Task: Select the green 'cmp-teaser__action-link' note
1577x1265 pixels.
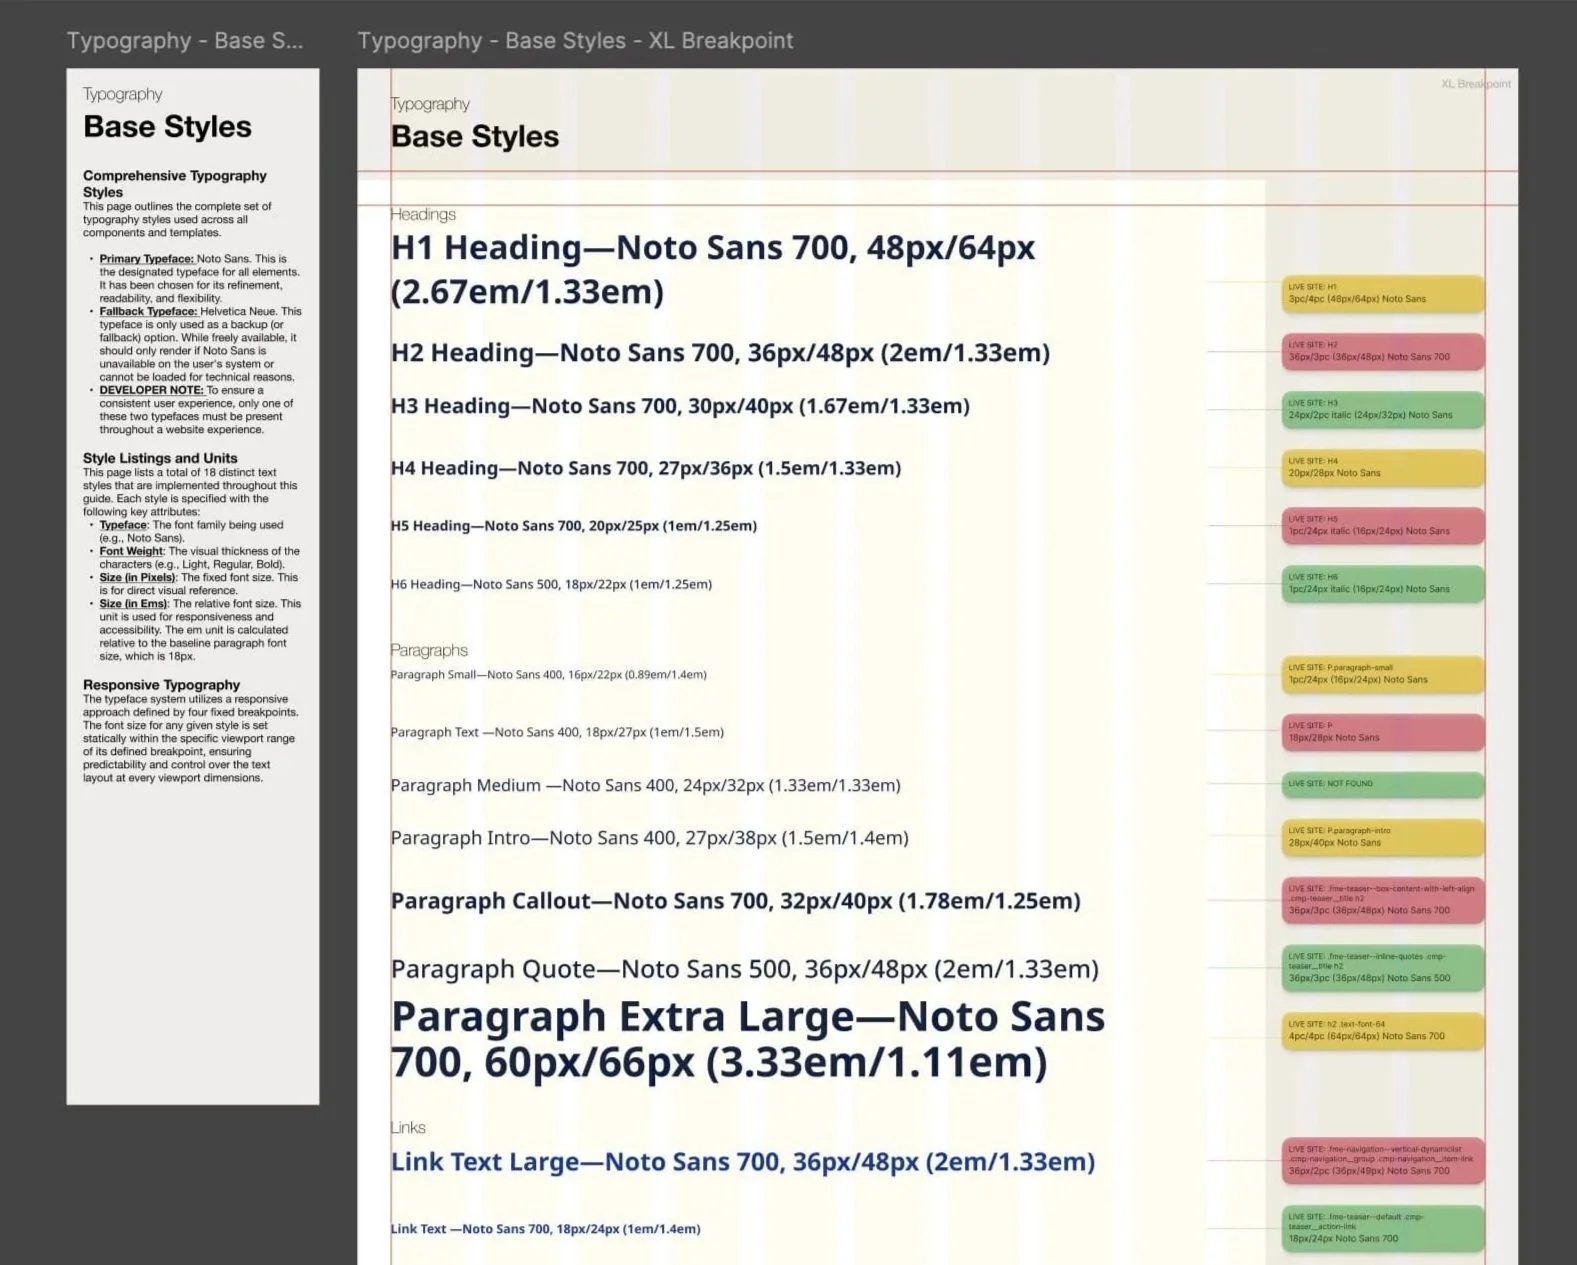Action: point(1383,1229)
